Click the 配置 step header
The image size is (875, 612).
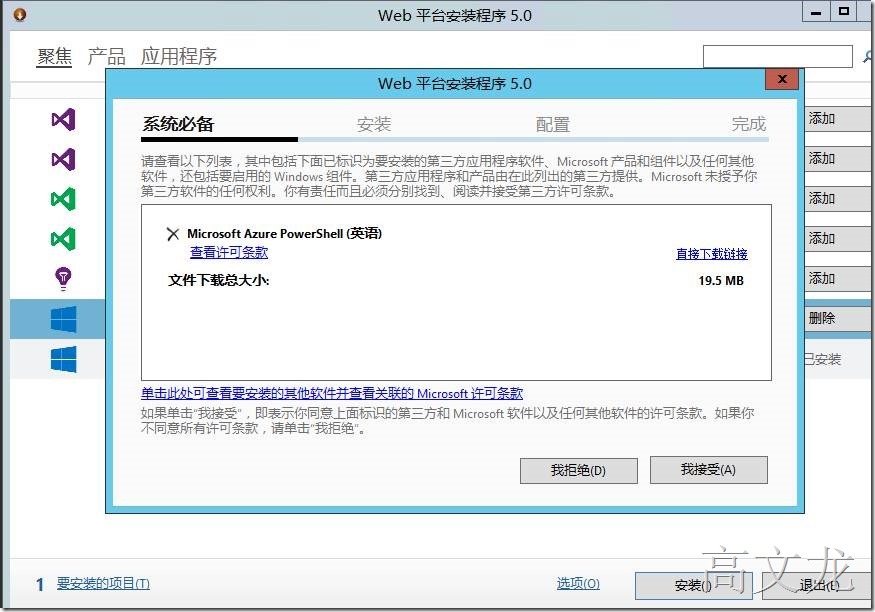[x=552, y=124]
